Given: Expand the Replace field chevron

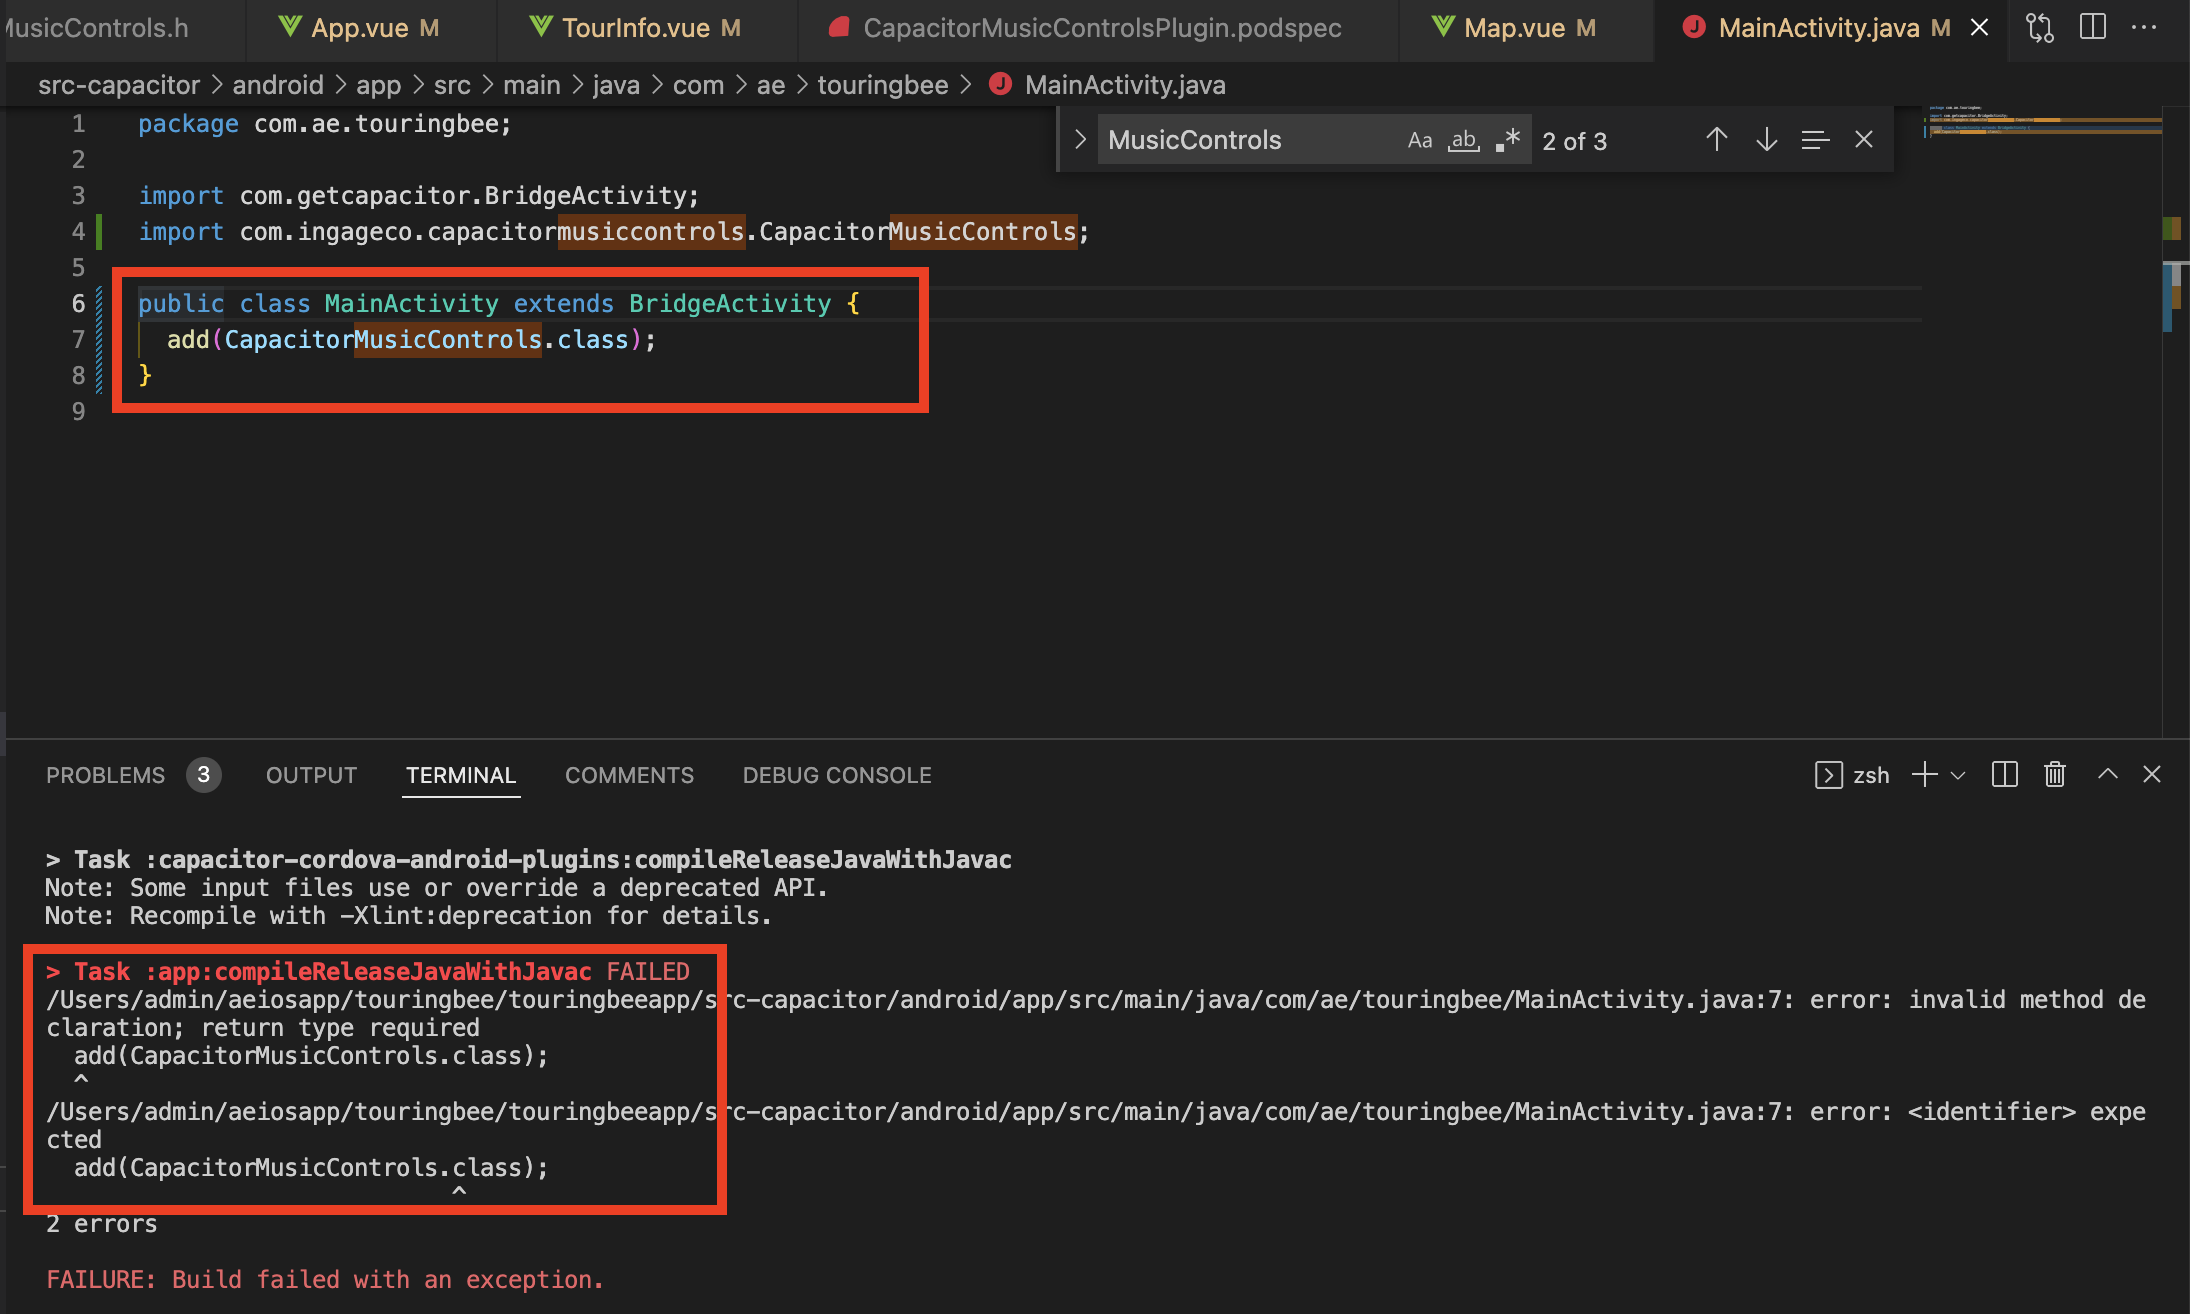Looking at the screenshot, I should click(x=1080, y=140).
